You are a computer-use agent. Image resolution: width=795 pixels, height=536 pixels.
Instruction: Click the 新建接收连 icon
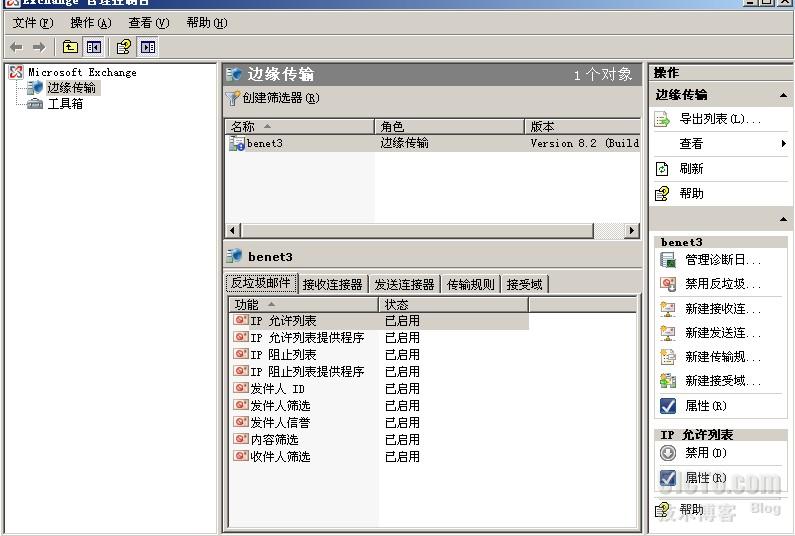pyautogui.click(x=668, y=309)
